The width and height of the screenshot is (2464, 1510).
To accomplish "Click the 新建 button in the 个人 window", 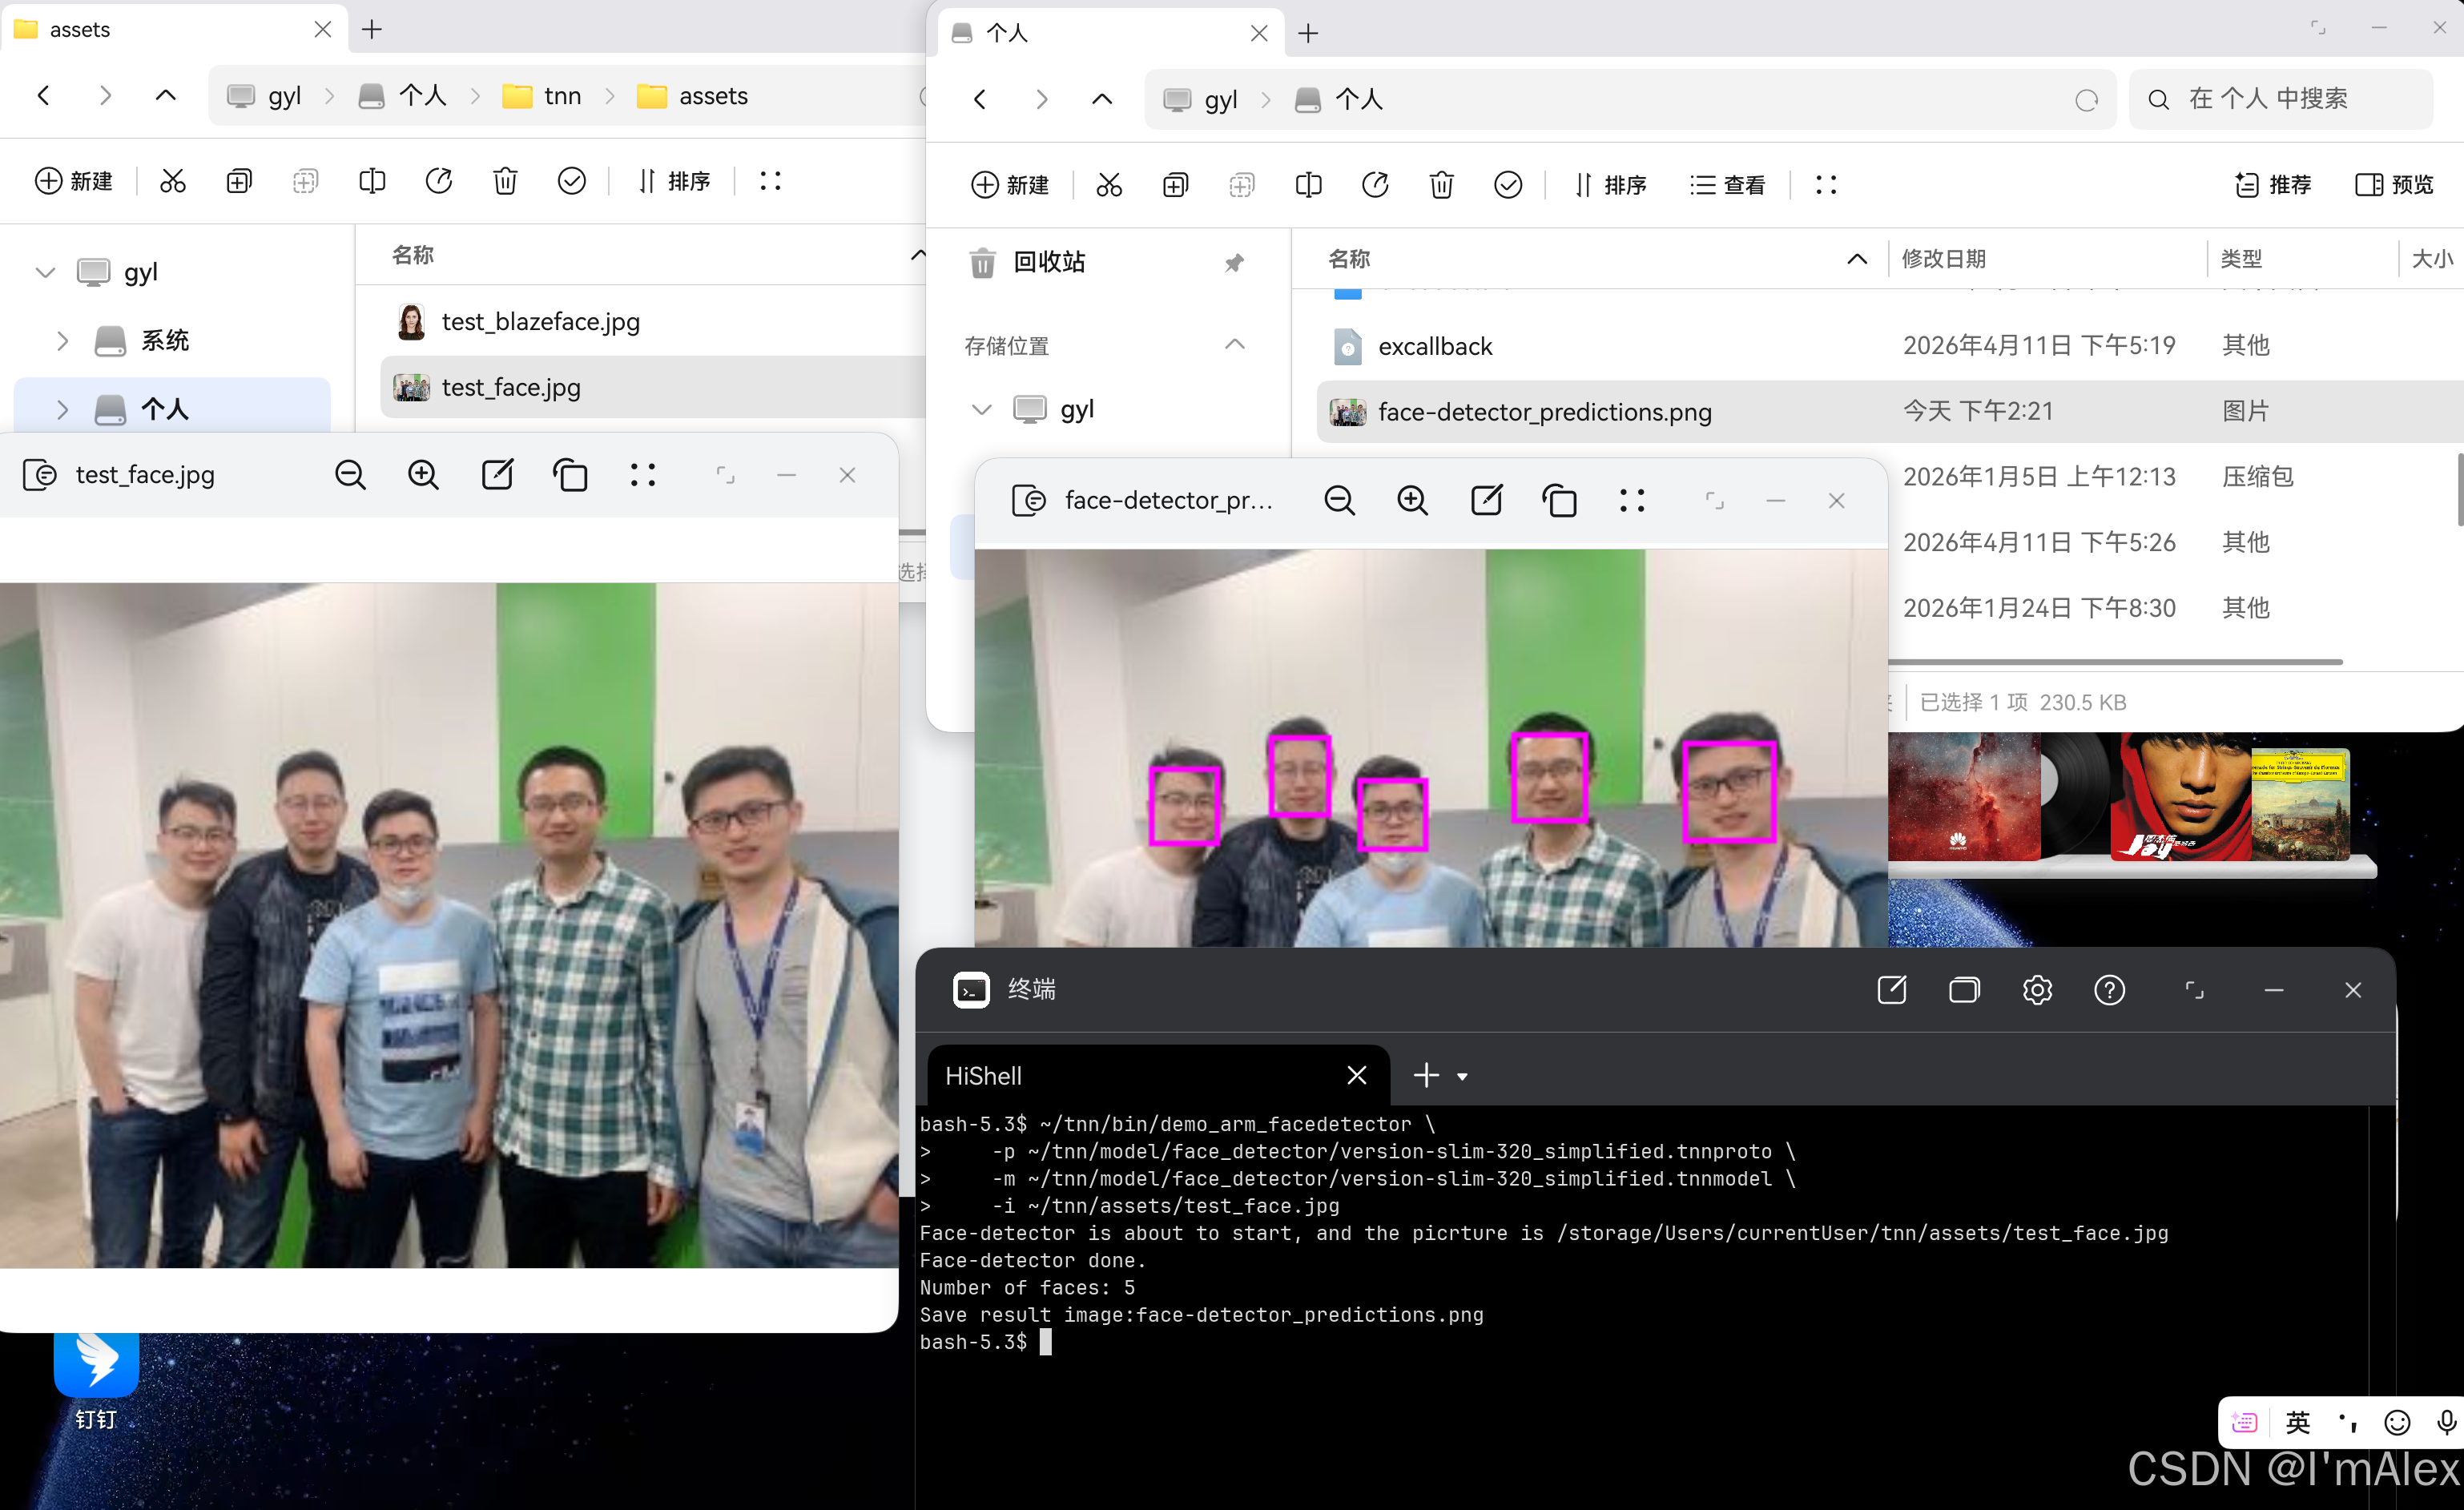I will [1010, 185].
